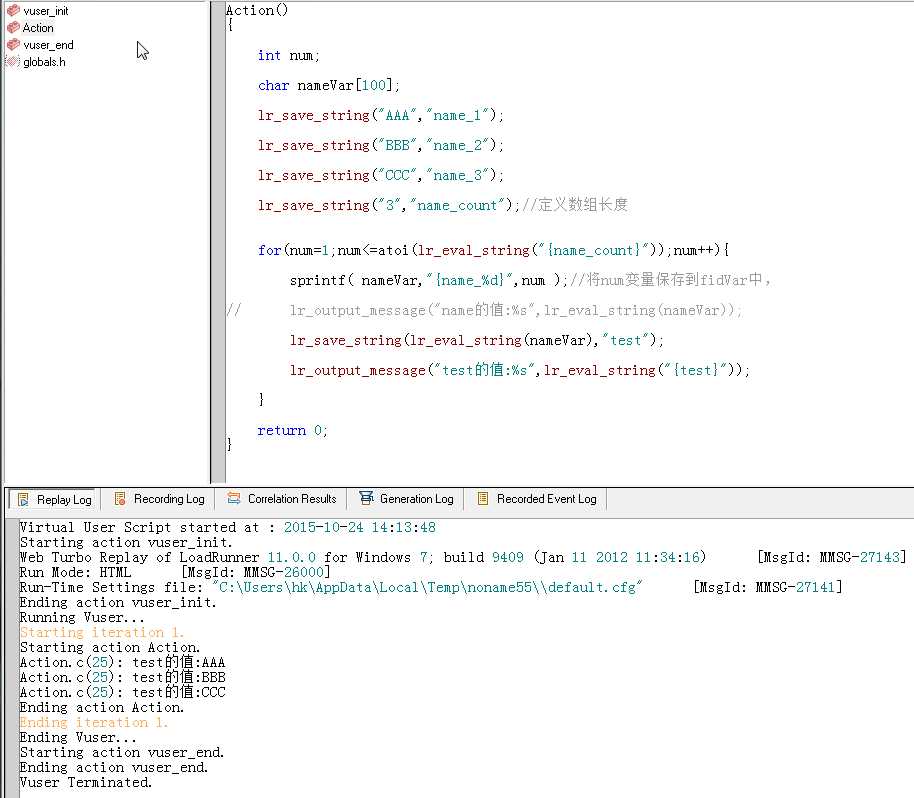This screenshot has width=914, height=798.
Task: Click the 'Ending action vuser_init.' log line
Action: (118, 603)
